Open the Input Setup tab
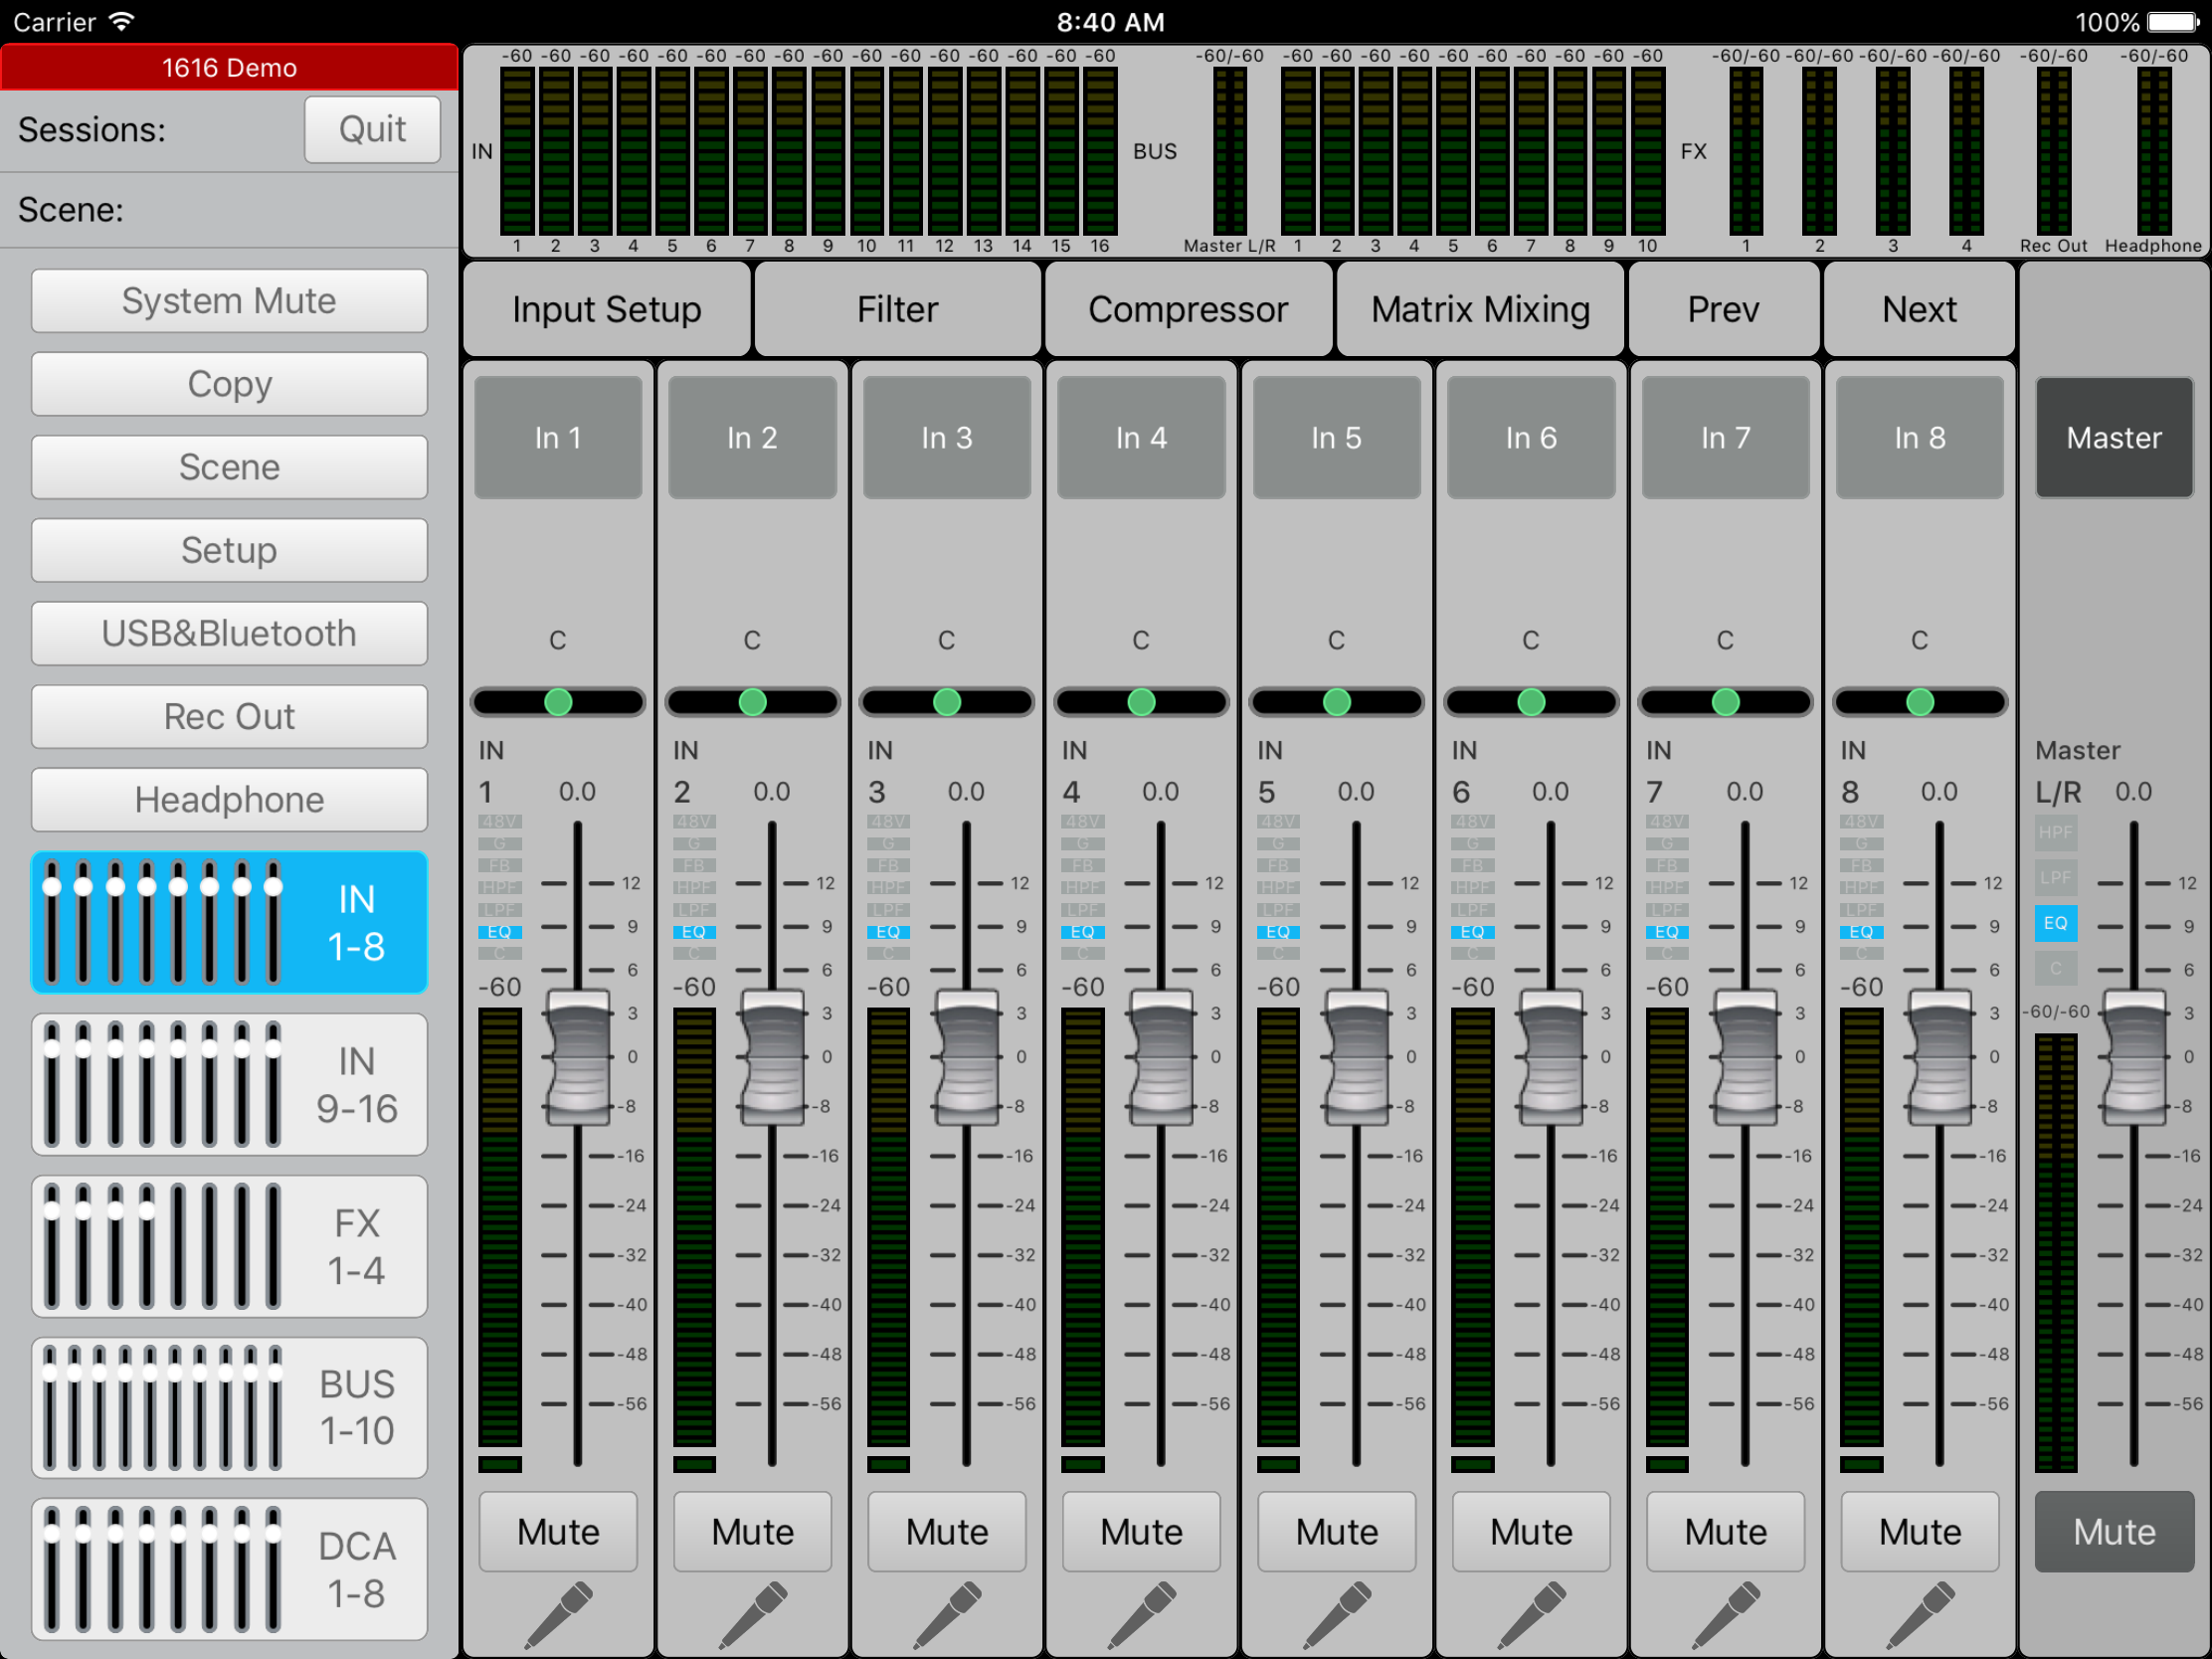 [606, 310]
